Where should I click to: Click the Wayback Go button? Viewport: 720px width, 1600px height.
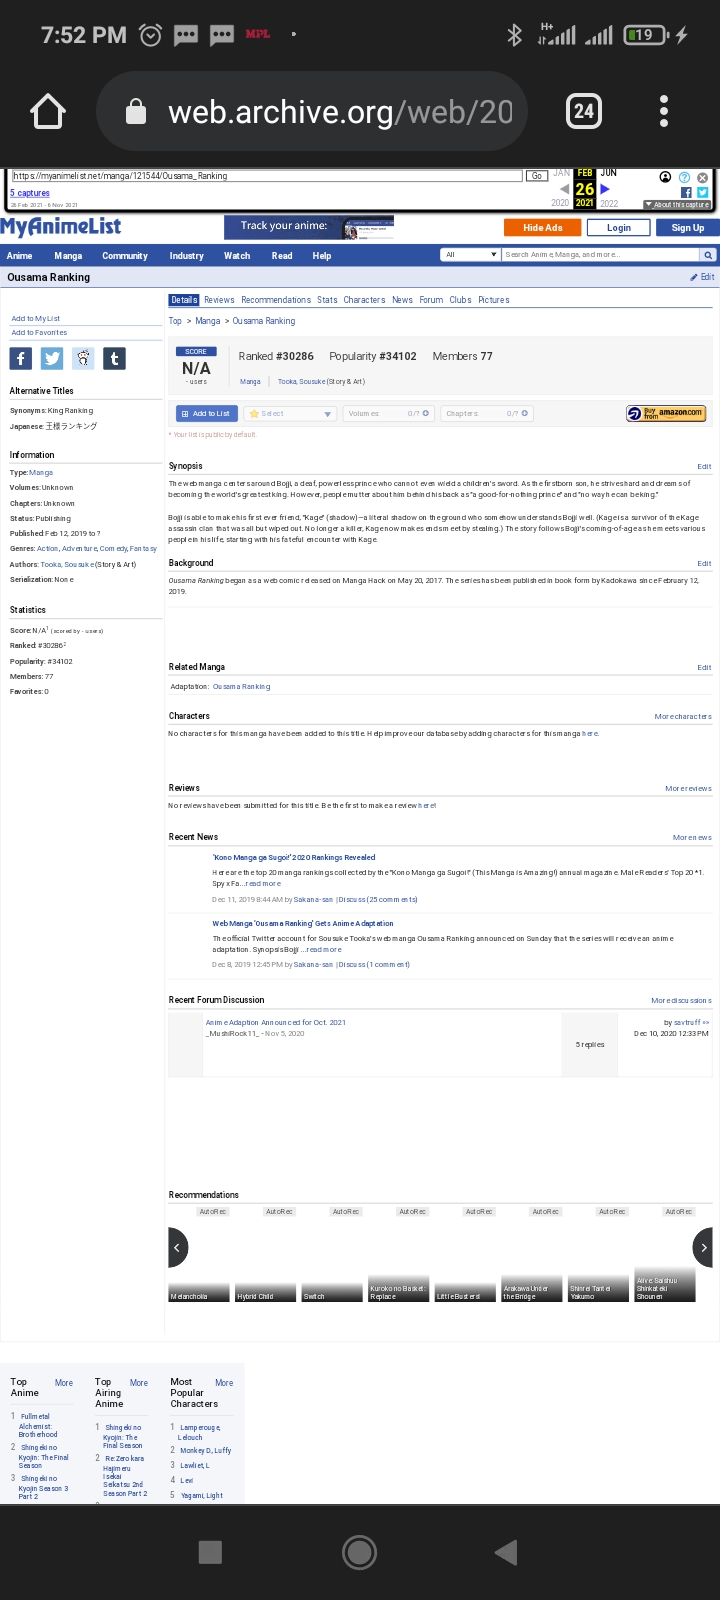coord(537,176)
